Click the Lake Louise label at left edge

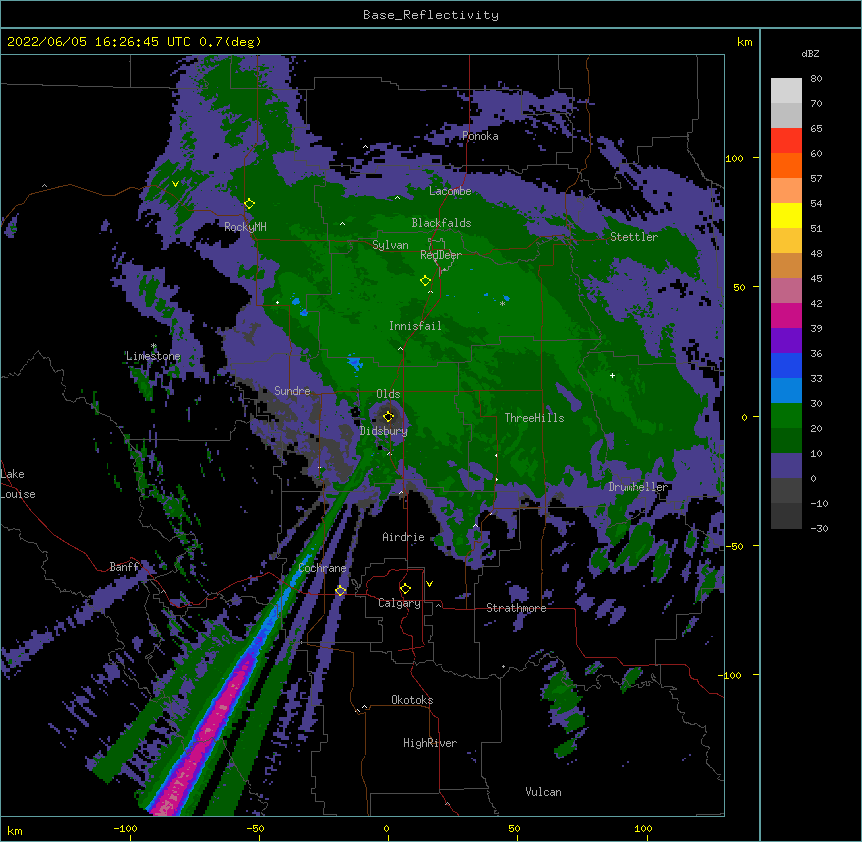[18, 484]
